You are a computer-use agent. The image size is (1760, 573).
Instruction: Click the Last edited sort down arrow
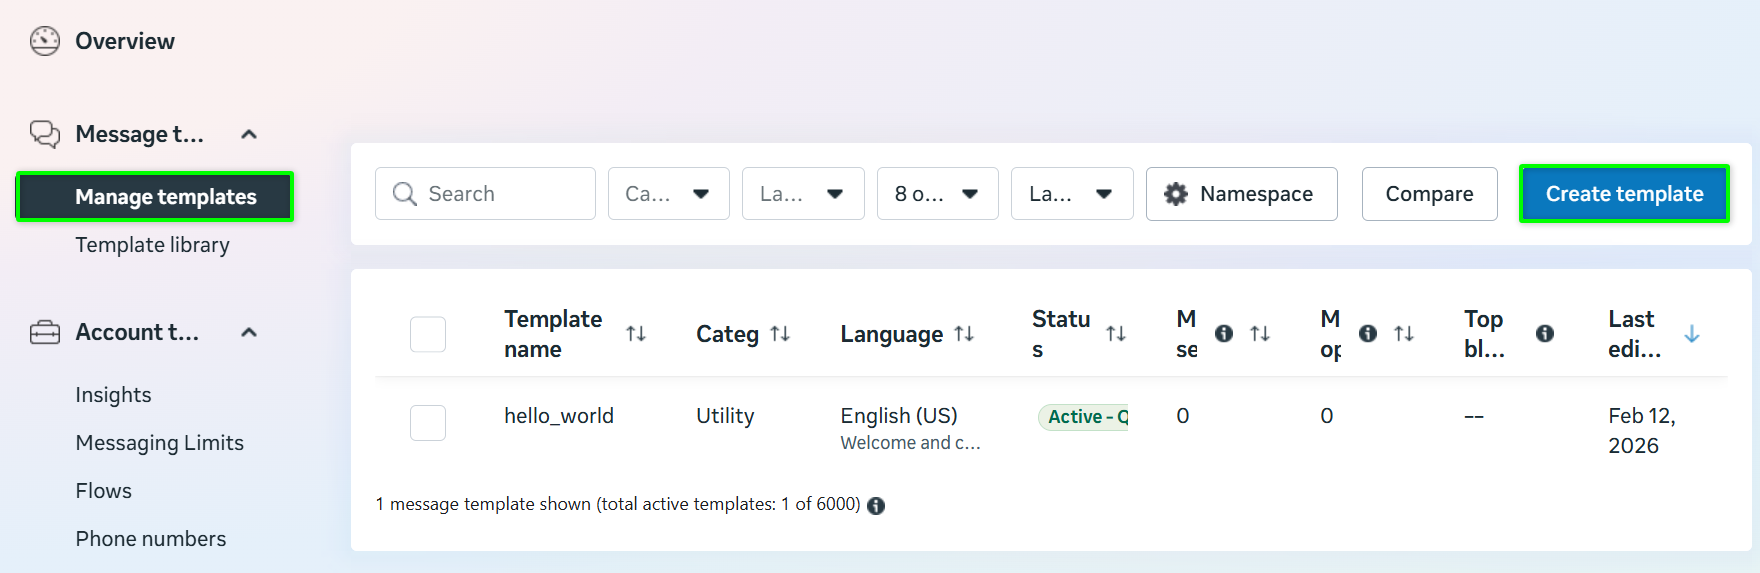pos(1692,334)
